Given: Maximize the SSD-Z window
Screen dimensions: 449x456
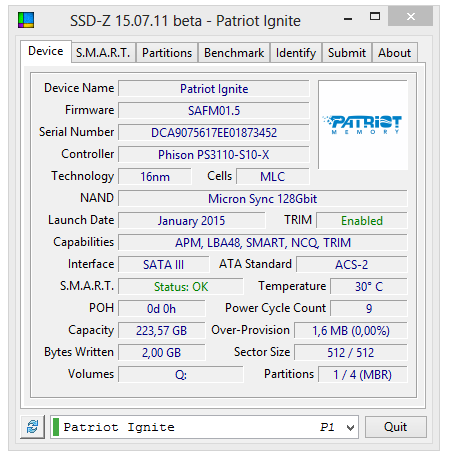Looking at the screenshot, I should (x=375, y=16).
